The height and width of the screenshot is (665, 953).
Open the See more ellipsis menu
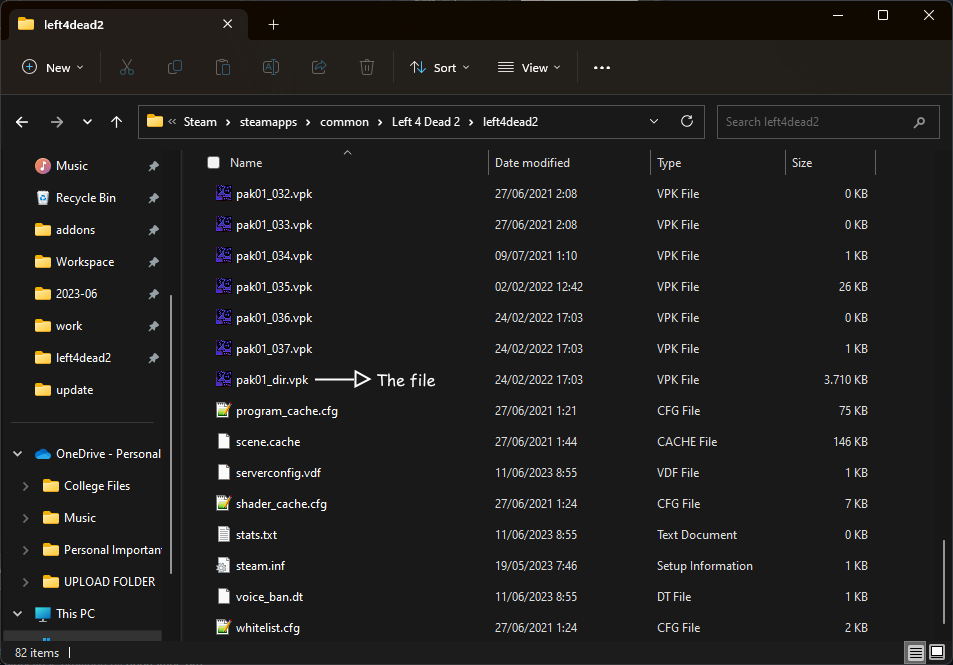coord(601,67)
